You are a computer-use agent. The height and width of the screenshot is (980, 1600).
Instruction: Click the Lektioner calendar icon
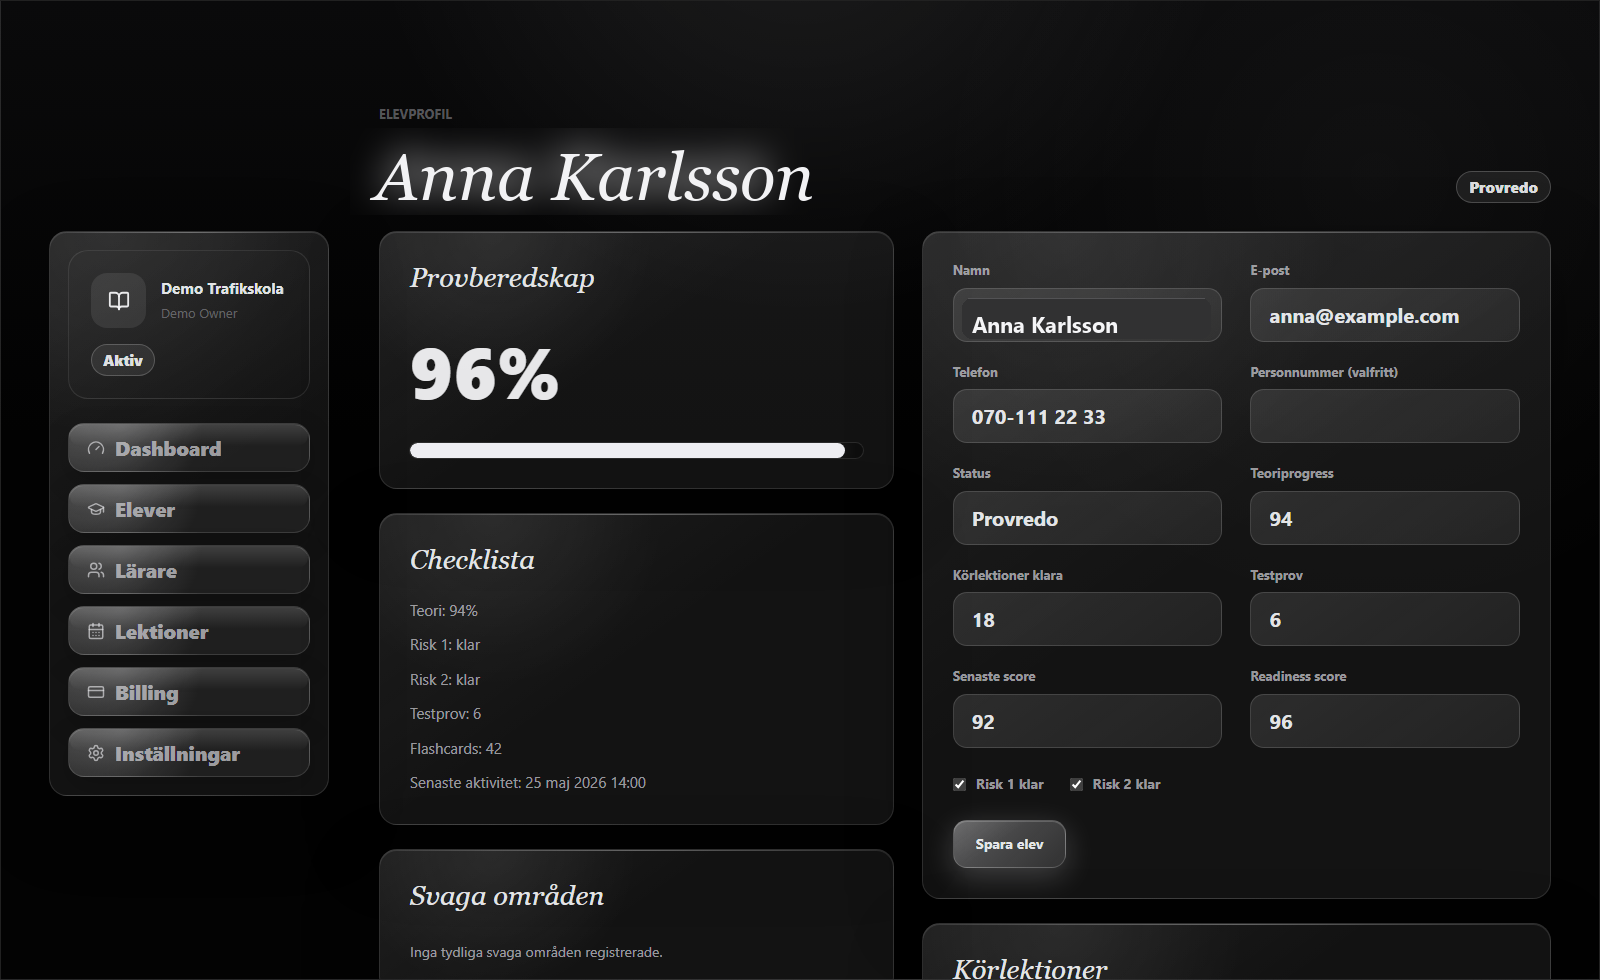pyautogui.click(x=96, y=632)
